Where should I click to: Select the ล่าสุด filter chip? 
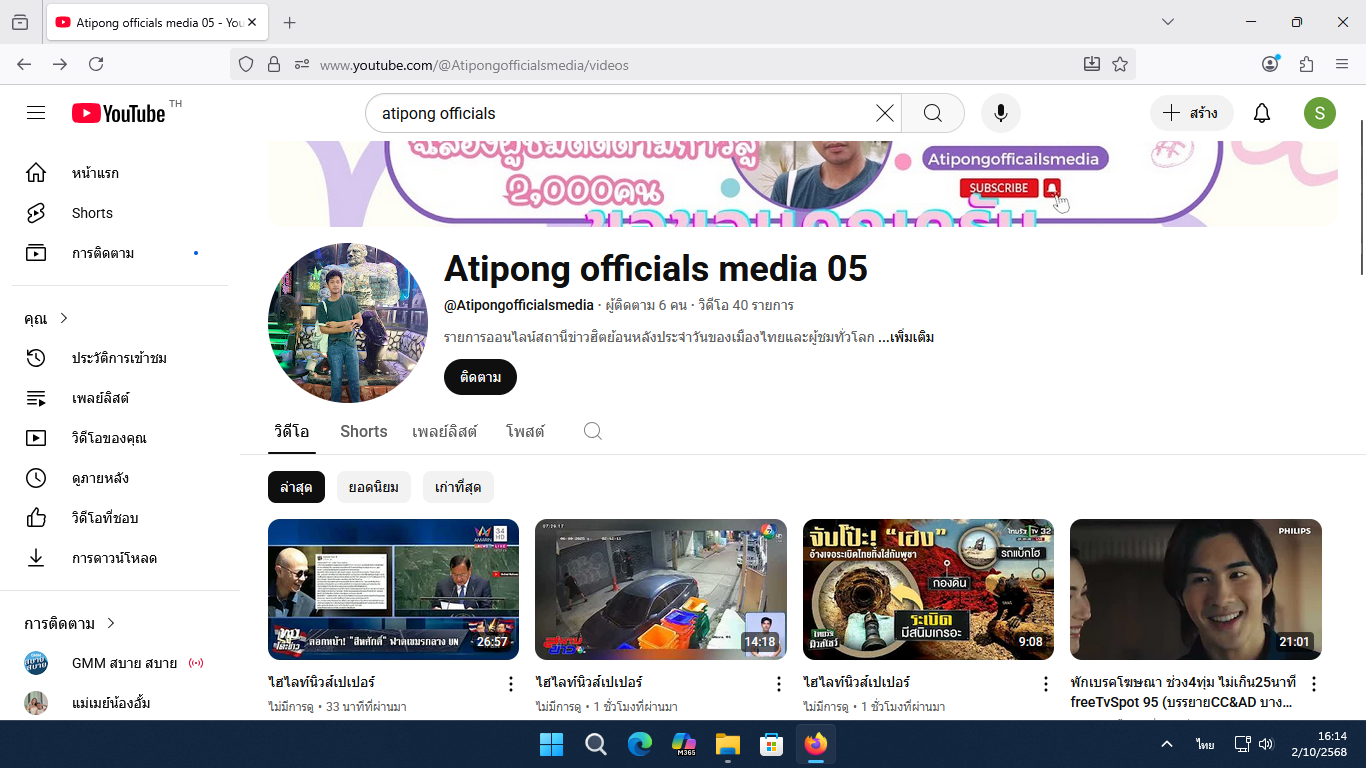pos(296,487)
